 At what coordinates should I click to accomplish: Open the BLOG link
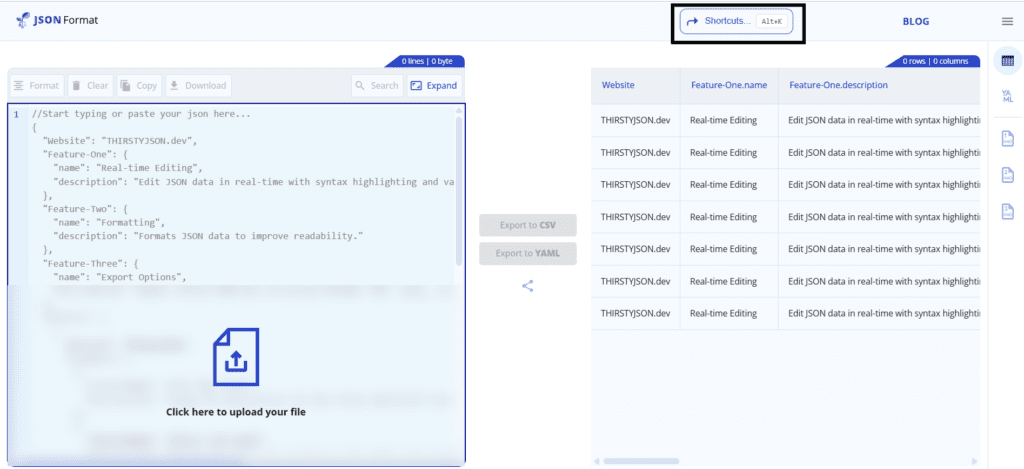point(916,22)
